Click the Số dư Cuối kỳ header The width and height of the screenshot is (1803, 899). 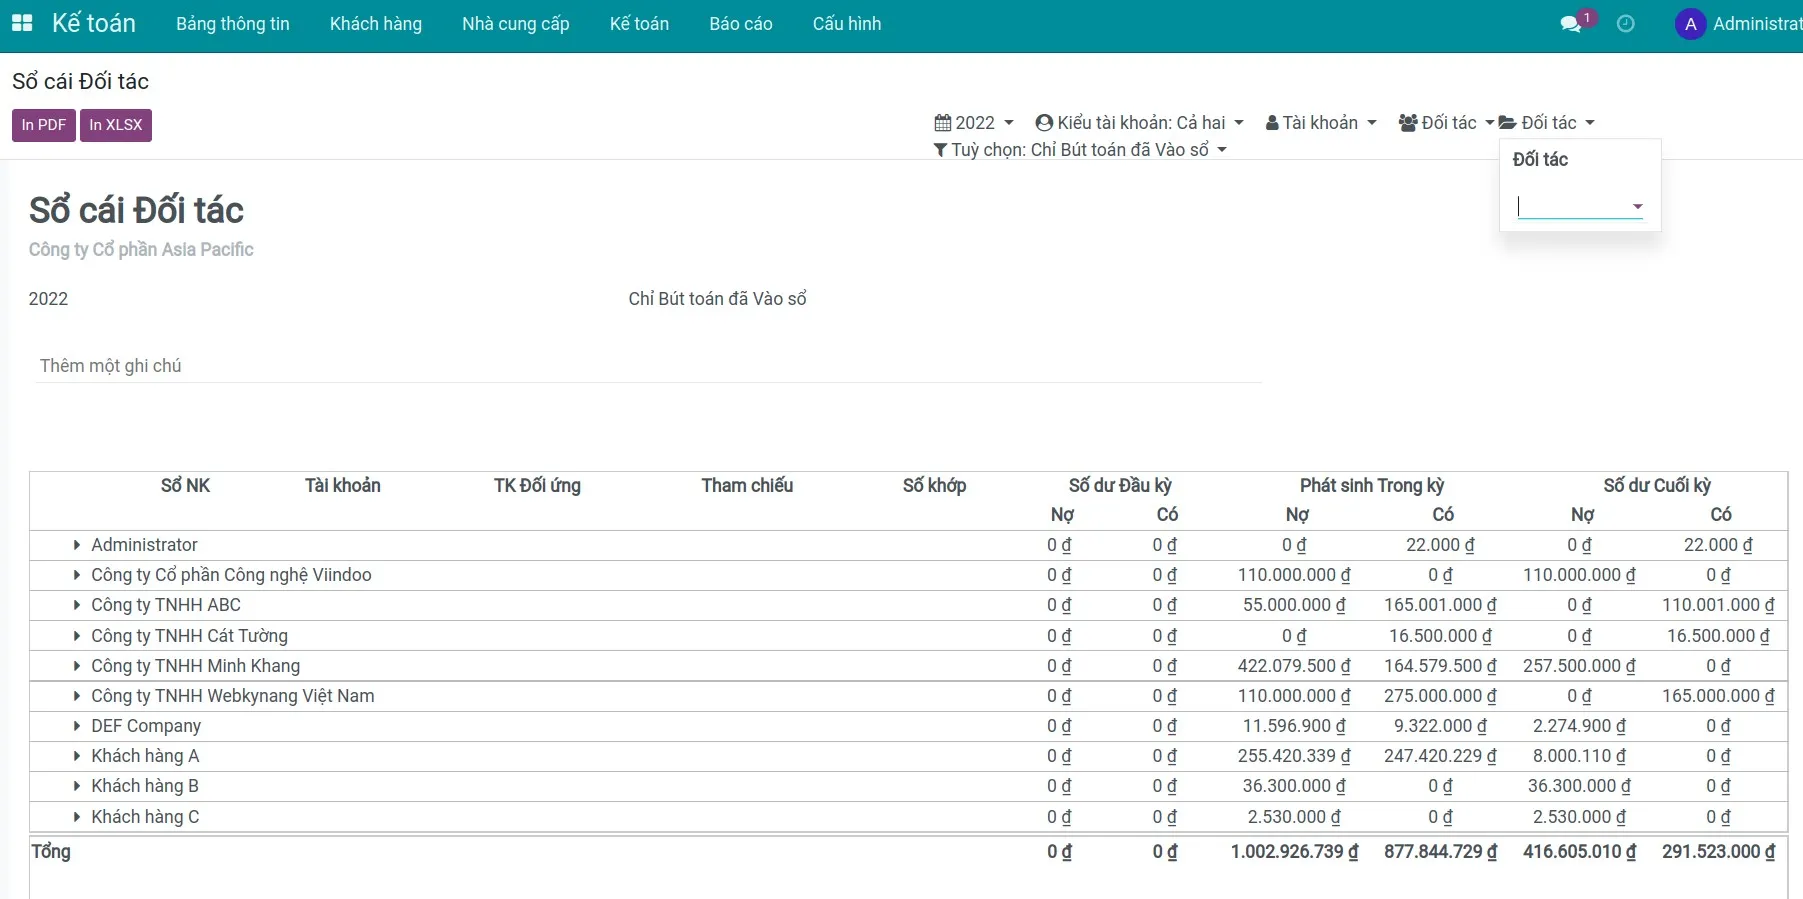[1657, 486]
